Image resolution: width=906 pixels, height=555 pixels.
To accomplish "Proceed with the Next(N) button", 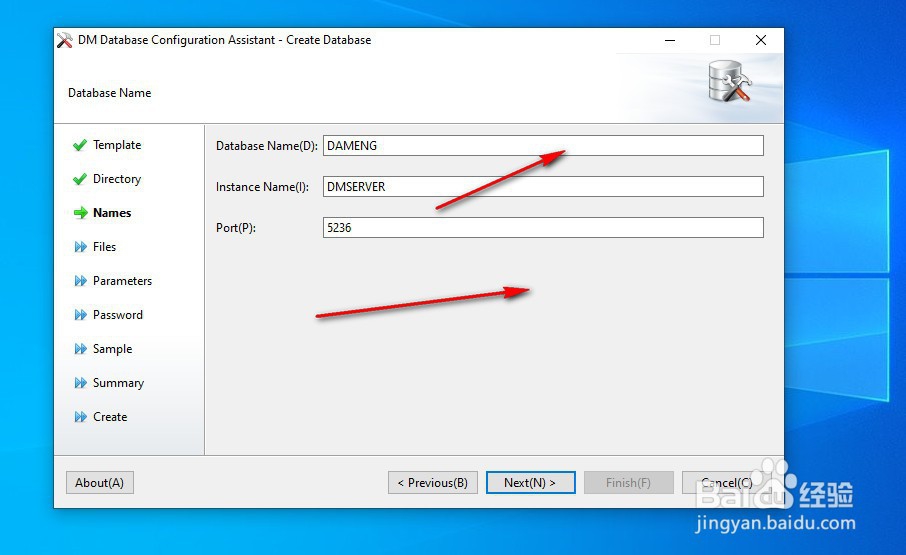I will (530, 483).
